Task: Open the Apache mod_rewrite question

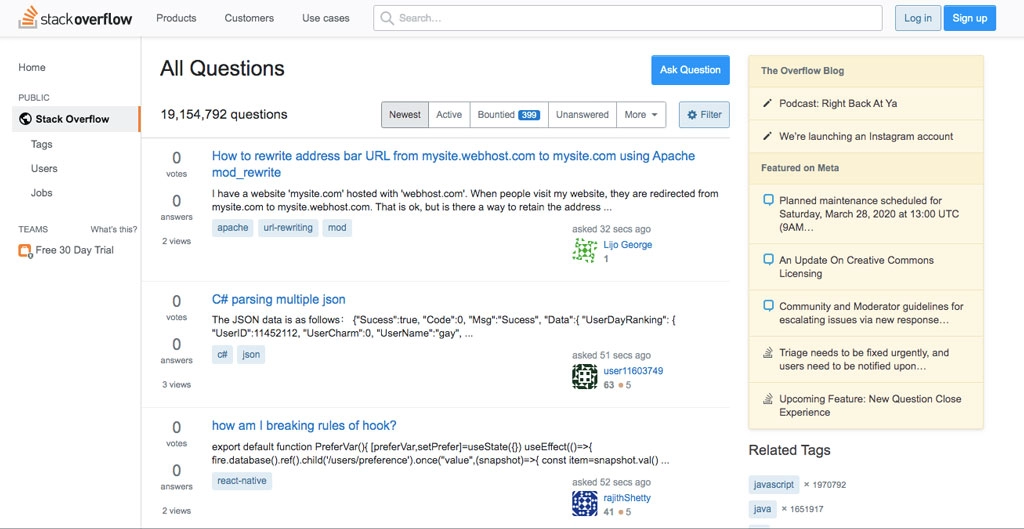Action: (x=453, y=164)
